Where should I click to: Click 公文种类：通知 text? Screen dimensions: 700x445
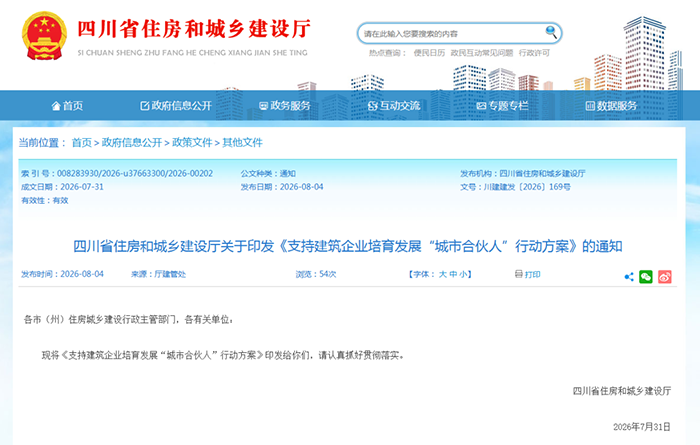click(x=268, y=173)
